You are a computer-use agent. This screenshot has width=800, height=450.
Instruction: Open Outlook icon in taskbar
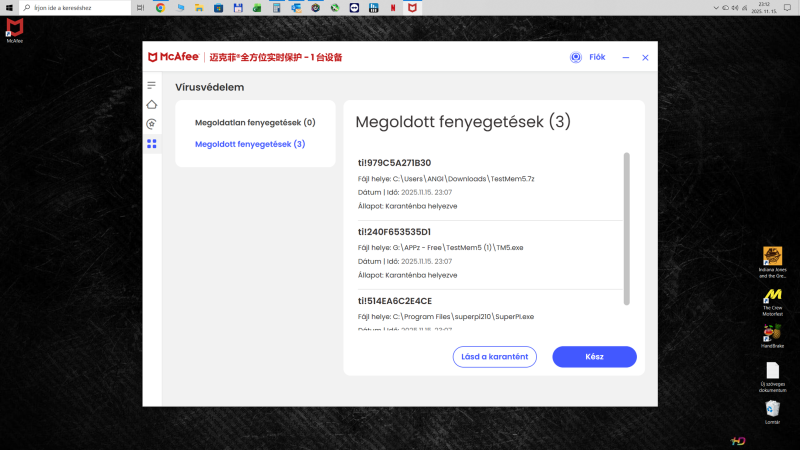(x=296, y=8)
